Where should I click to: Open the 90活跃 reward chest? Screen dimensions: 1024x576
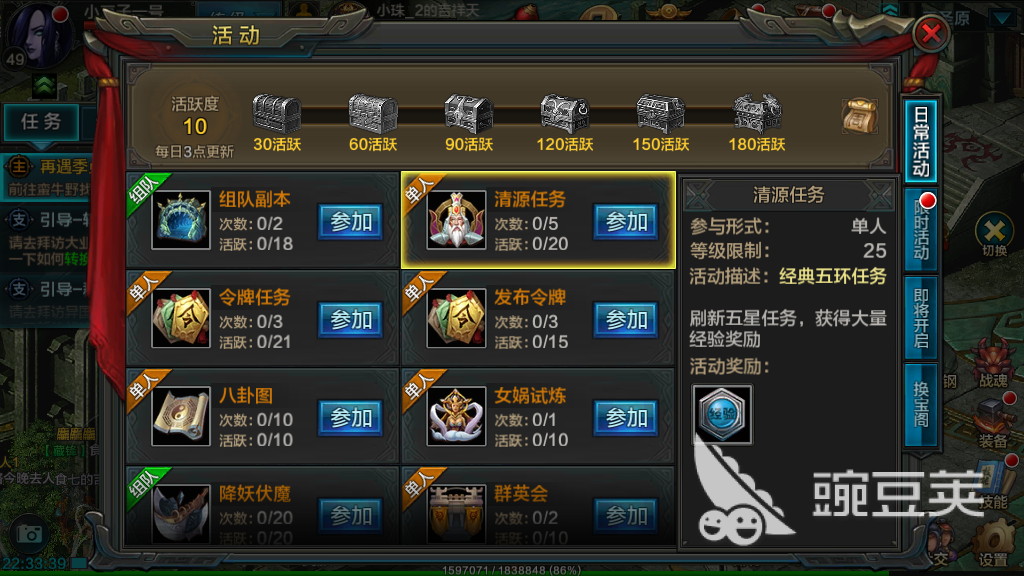pos(468,114)
